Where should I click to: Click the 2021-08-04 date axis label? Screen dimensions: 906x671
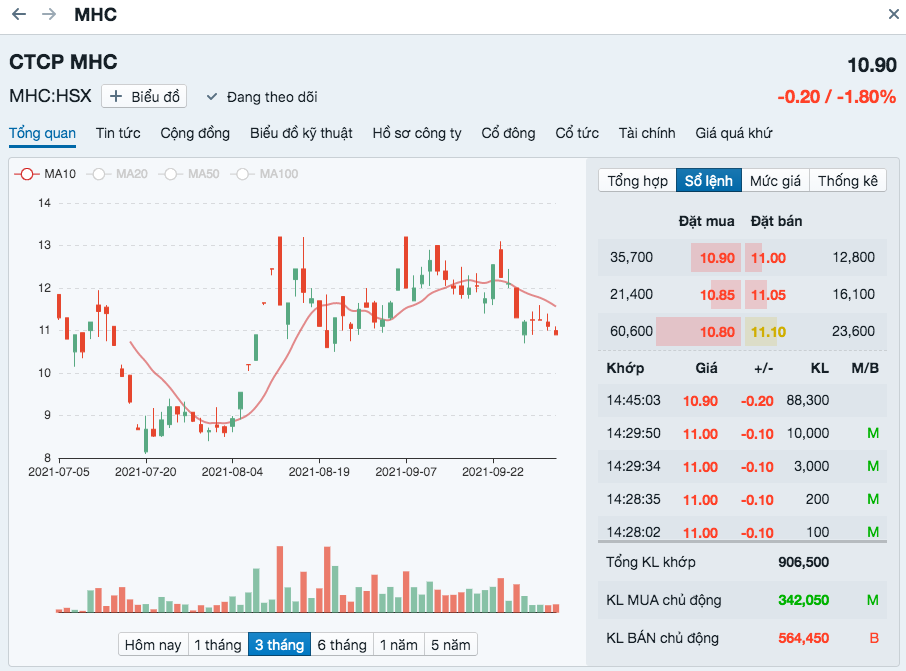pyautogui.click(x=232, y=472)
